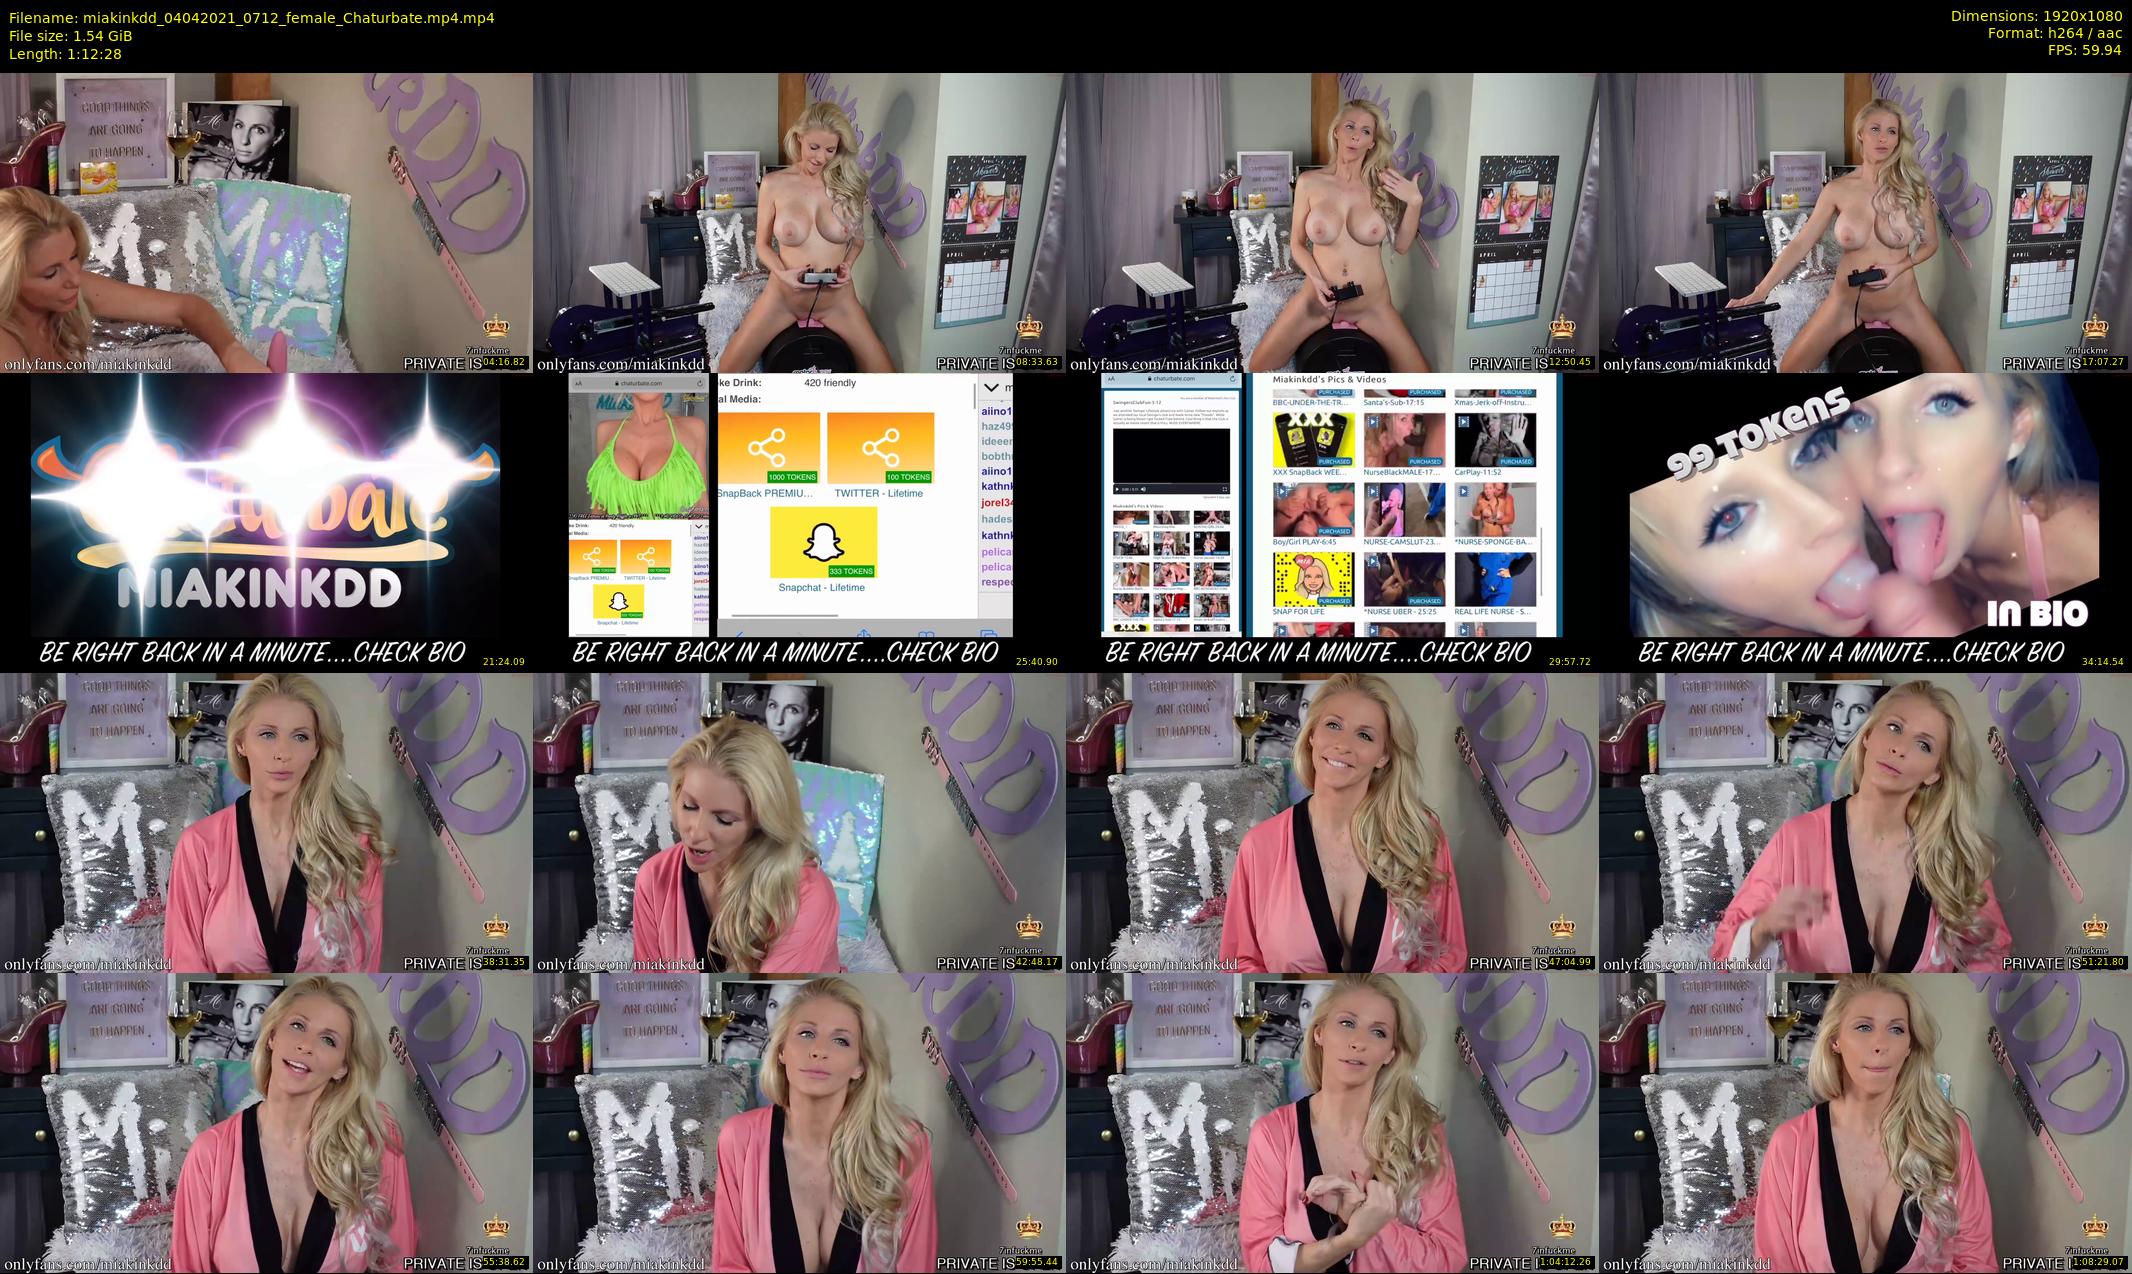Click the yellow XXX SnapBack thumbnail icon
Viewport: 2132px width, 1274px height.
pos(1313,439)
